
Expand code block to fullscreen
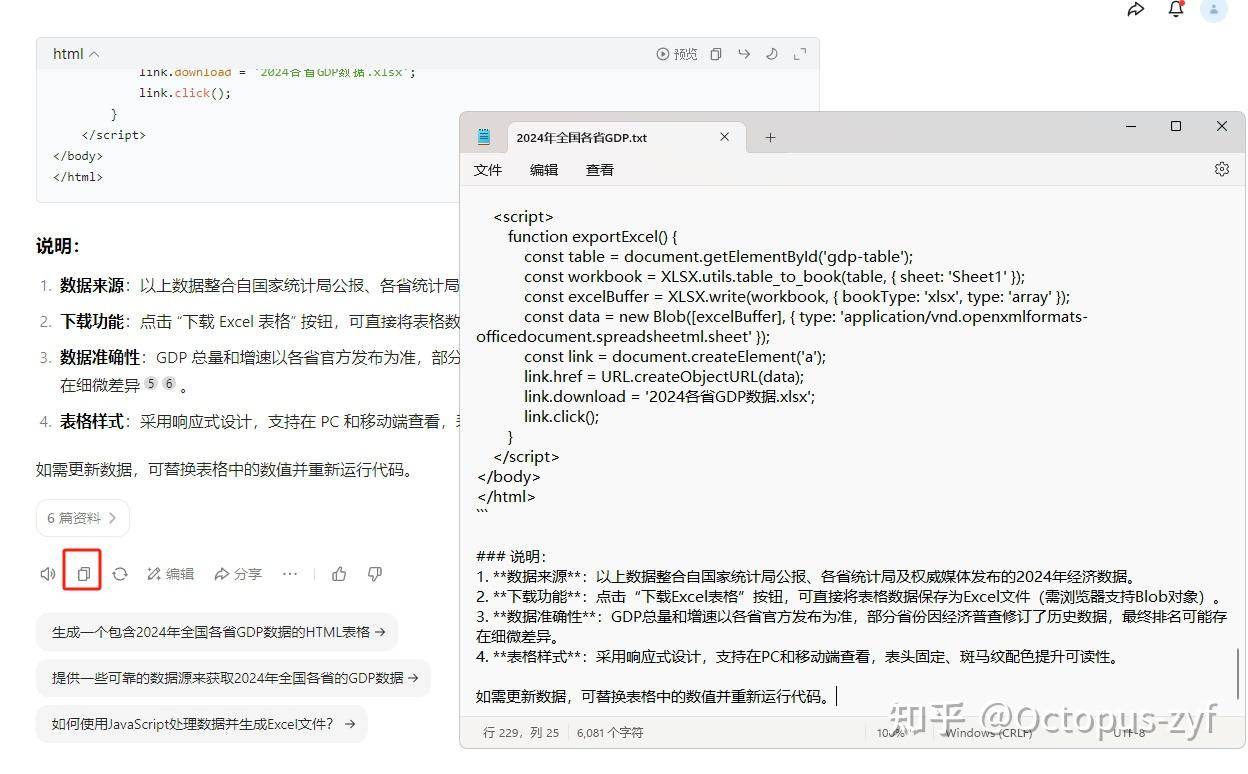click(x=800, y=54)
